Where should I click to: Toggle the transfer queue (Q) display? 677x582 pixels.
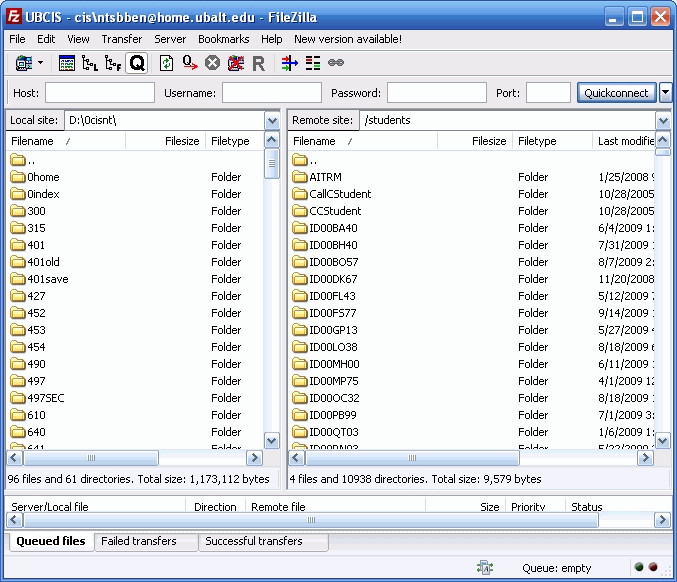click(x=136, y=63)
